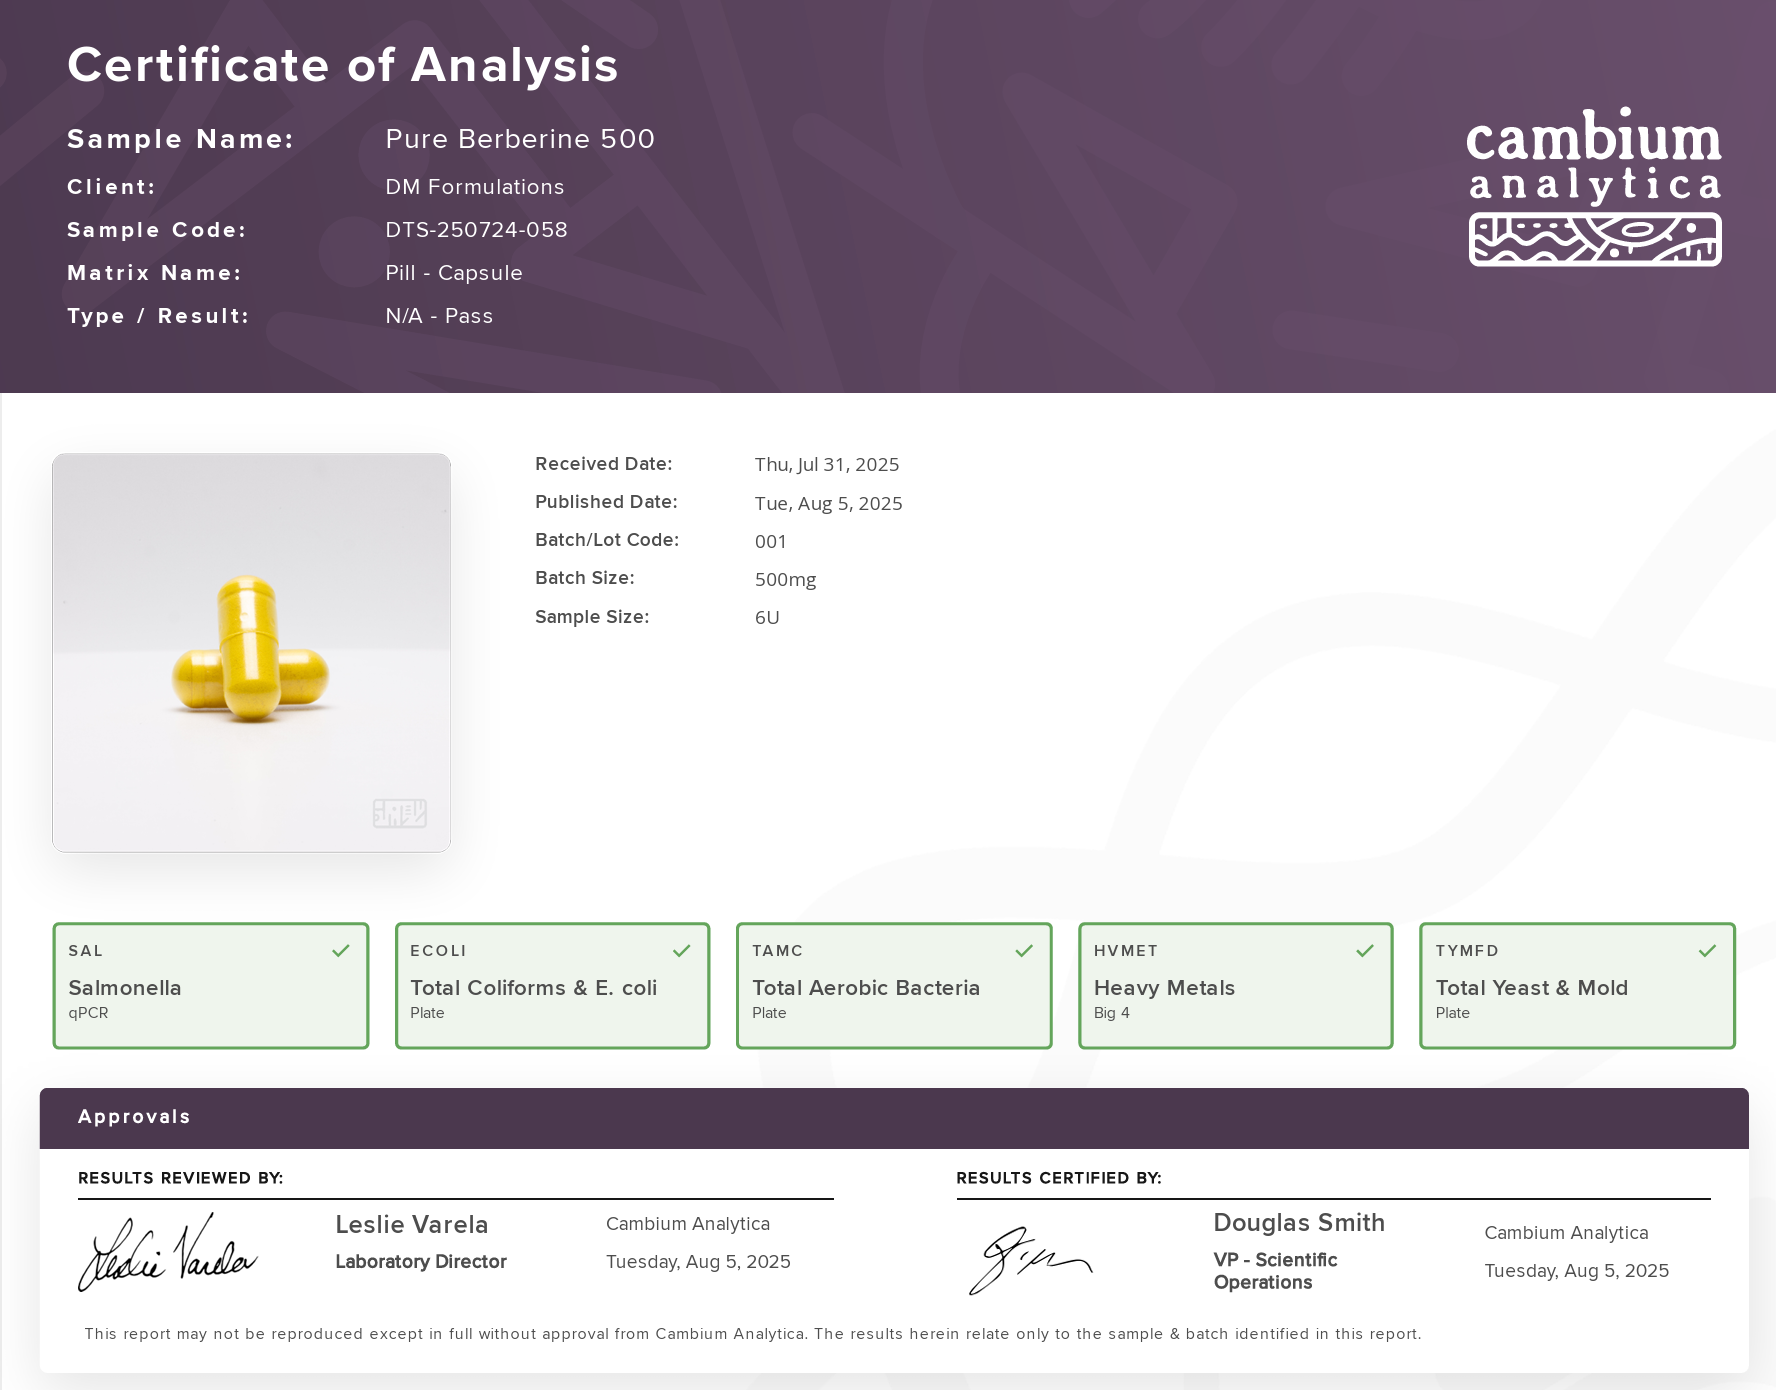Click the Pure Berberine 500 sample name
The width and height of the screenshot is (1776, 1390).
(x=520, y=139)
